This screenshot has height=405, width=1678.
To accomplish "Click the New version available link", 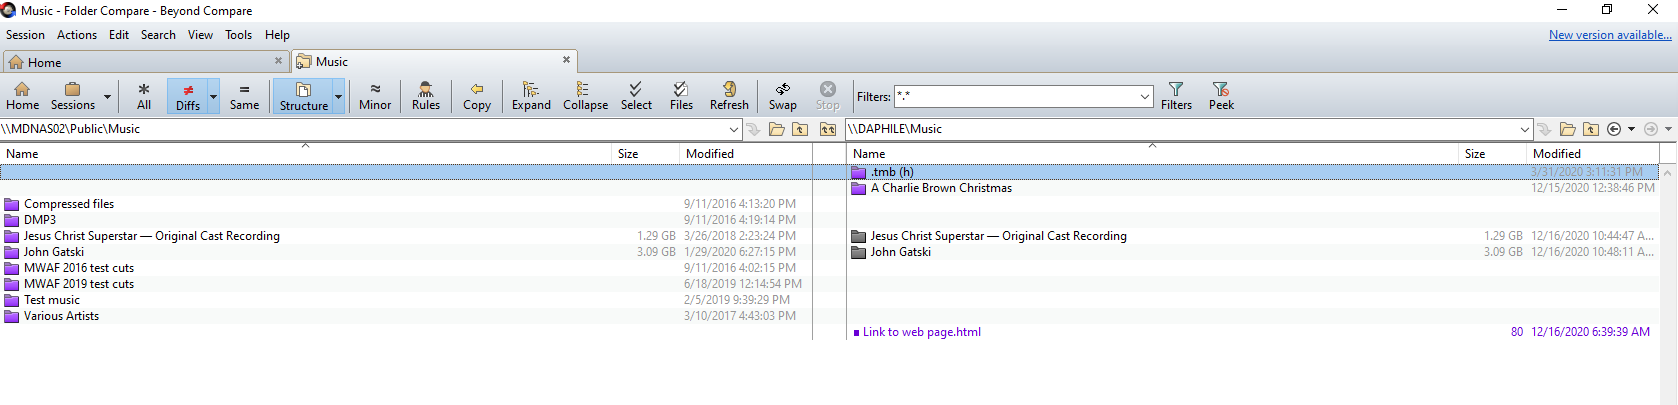I will point(1609,35).
